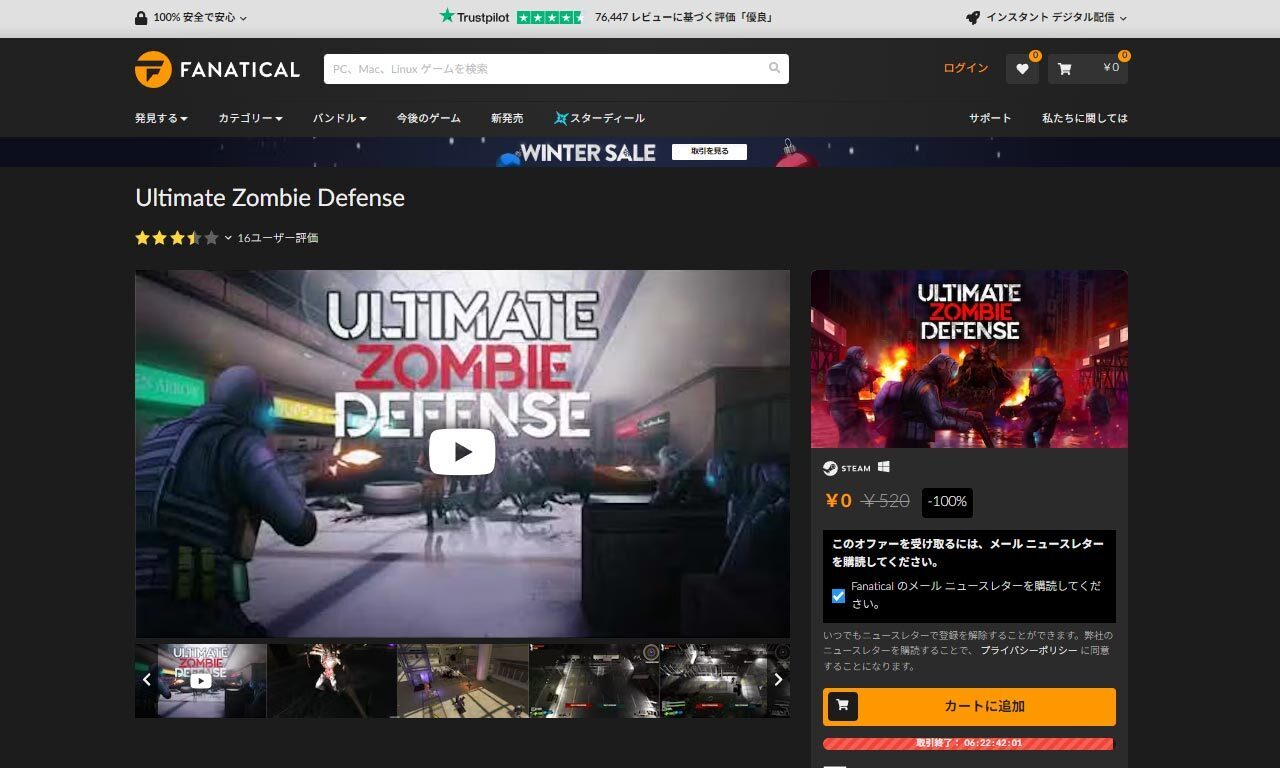The height and width of the screenshot is (768, 1280).
Task: Click the rocket instant delivery icon
Action: click(x=973, y=18)
